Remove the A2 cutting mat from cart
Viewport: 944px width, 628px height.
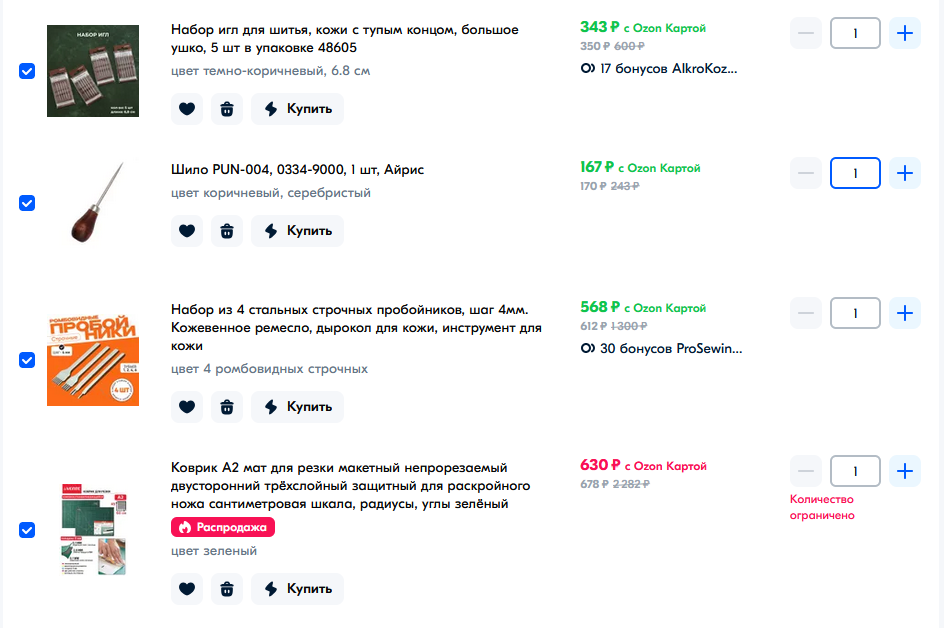[x=227, y=589]
